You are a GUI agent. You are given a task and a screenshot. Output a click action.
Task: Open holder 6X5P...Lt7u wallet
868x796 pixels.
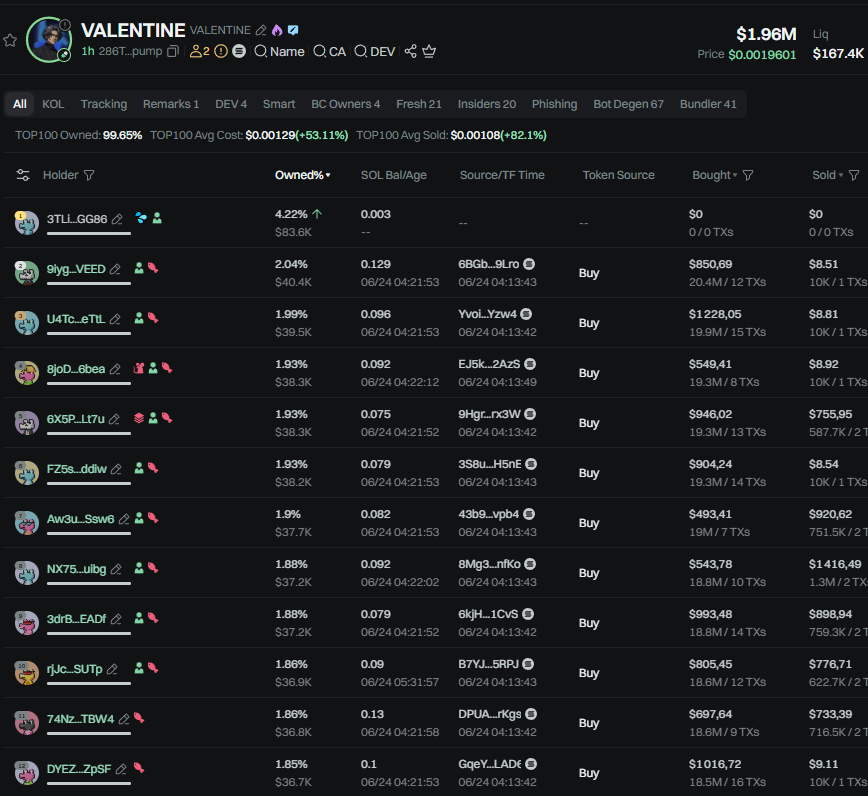point(76,419)
